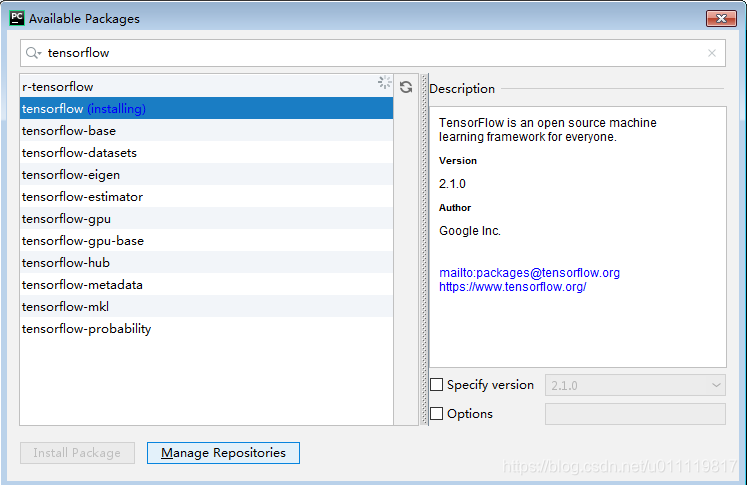Screen dimensions: 747x485
Task: Enable the Options checkbox
Action: point(436,413)
